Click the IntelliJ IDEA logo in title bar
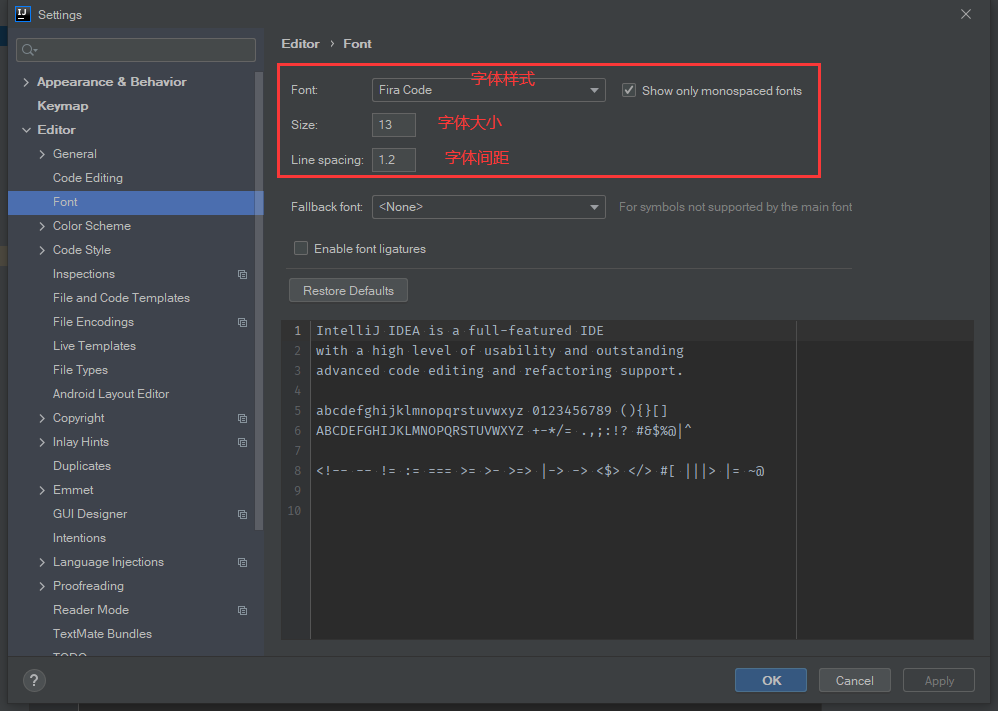This screenshot has width=998, height=711. [23, 14]
